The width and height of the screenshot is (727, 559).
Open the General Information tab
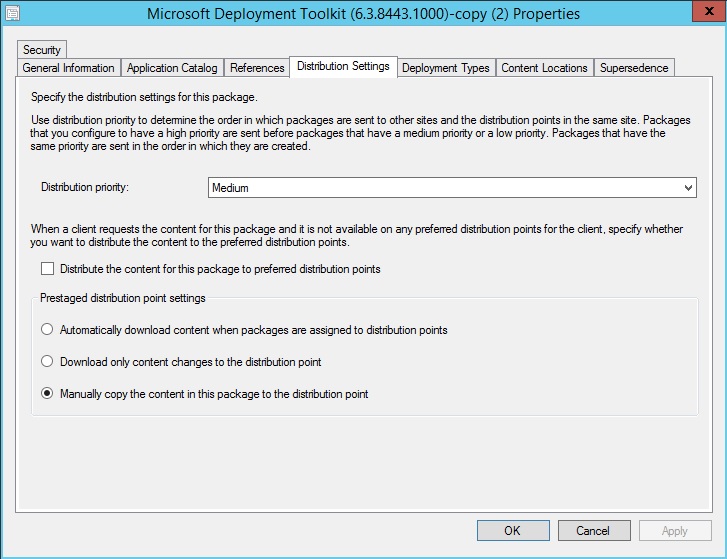point(68,68)
